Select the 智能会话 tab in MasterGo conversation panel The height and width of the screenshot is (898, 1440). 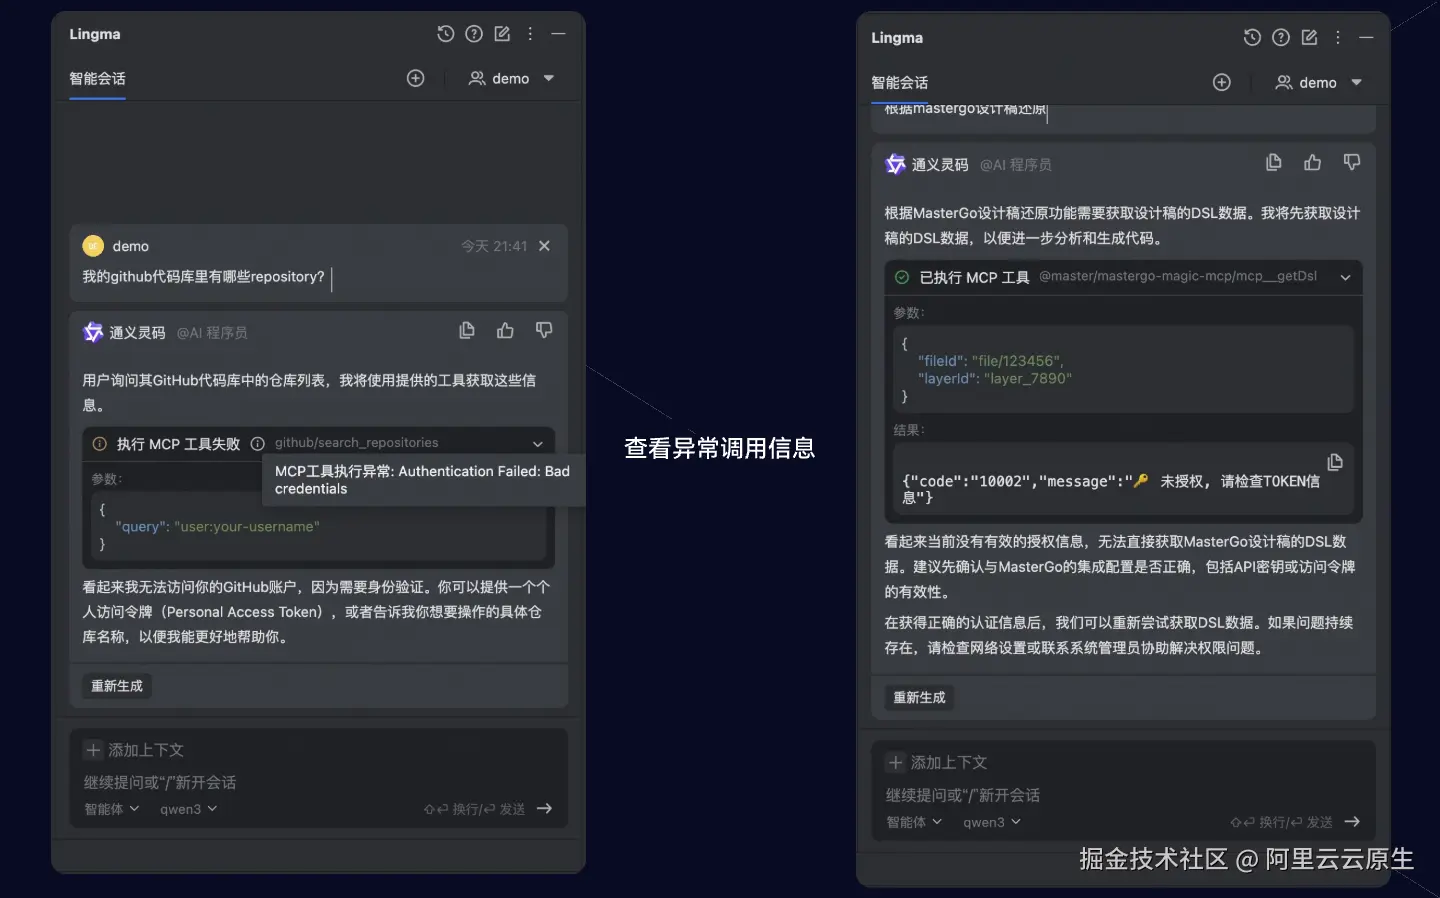899,83
